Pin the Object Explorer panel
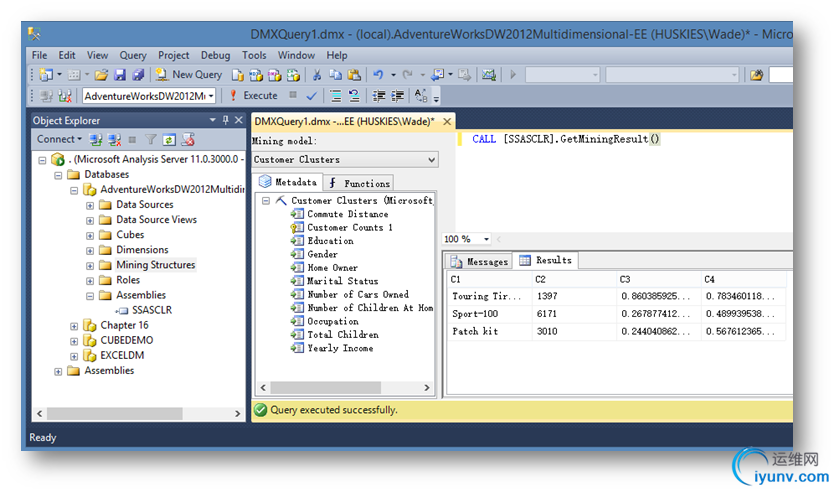 pos(225,120)
